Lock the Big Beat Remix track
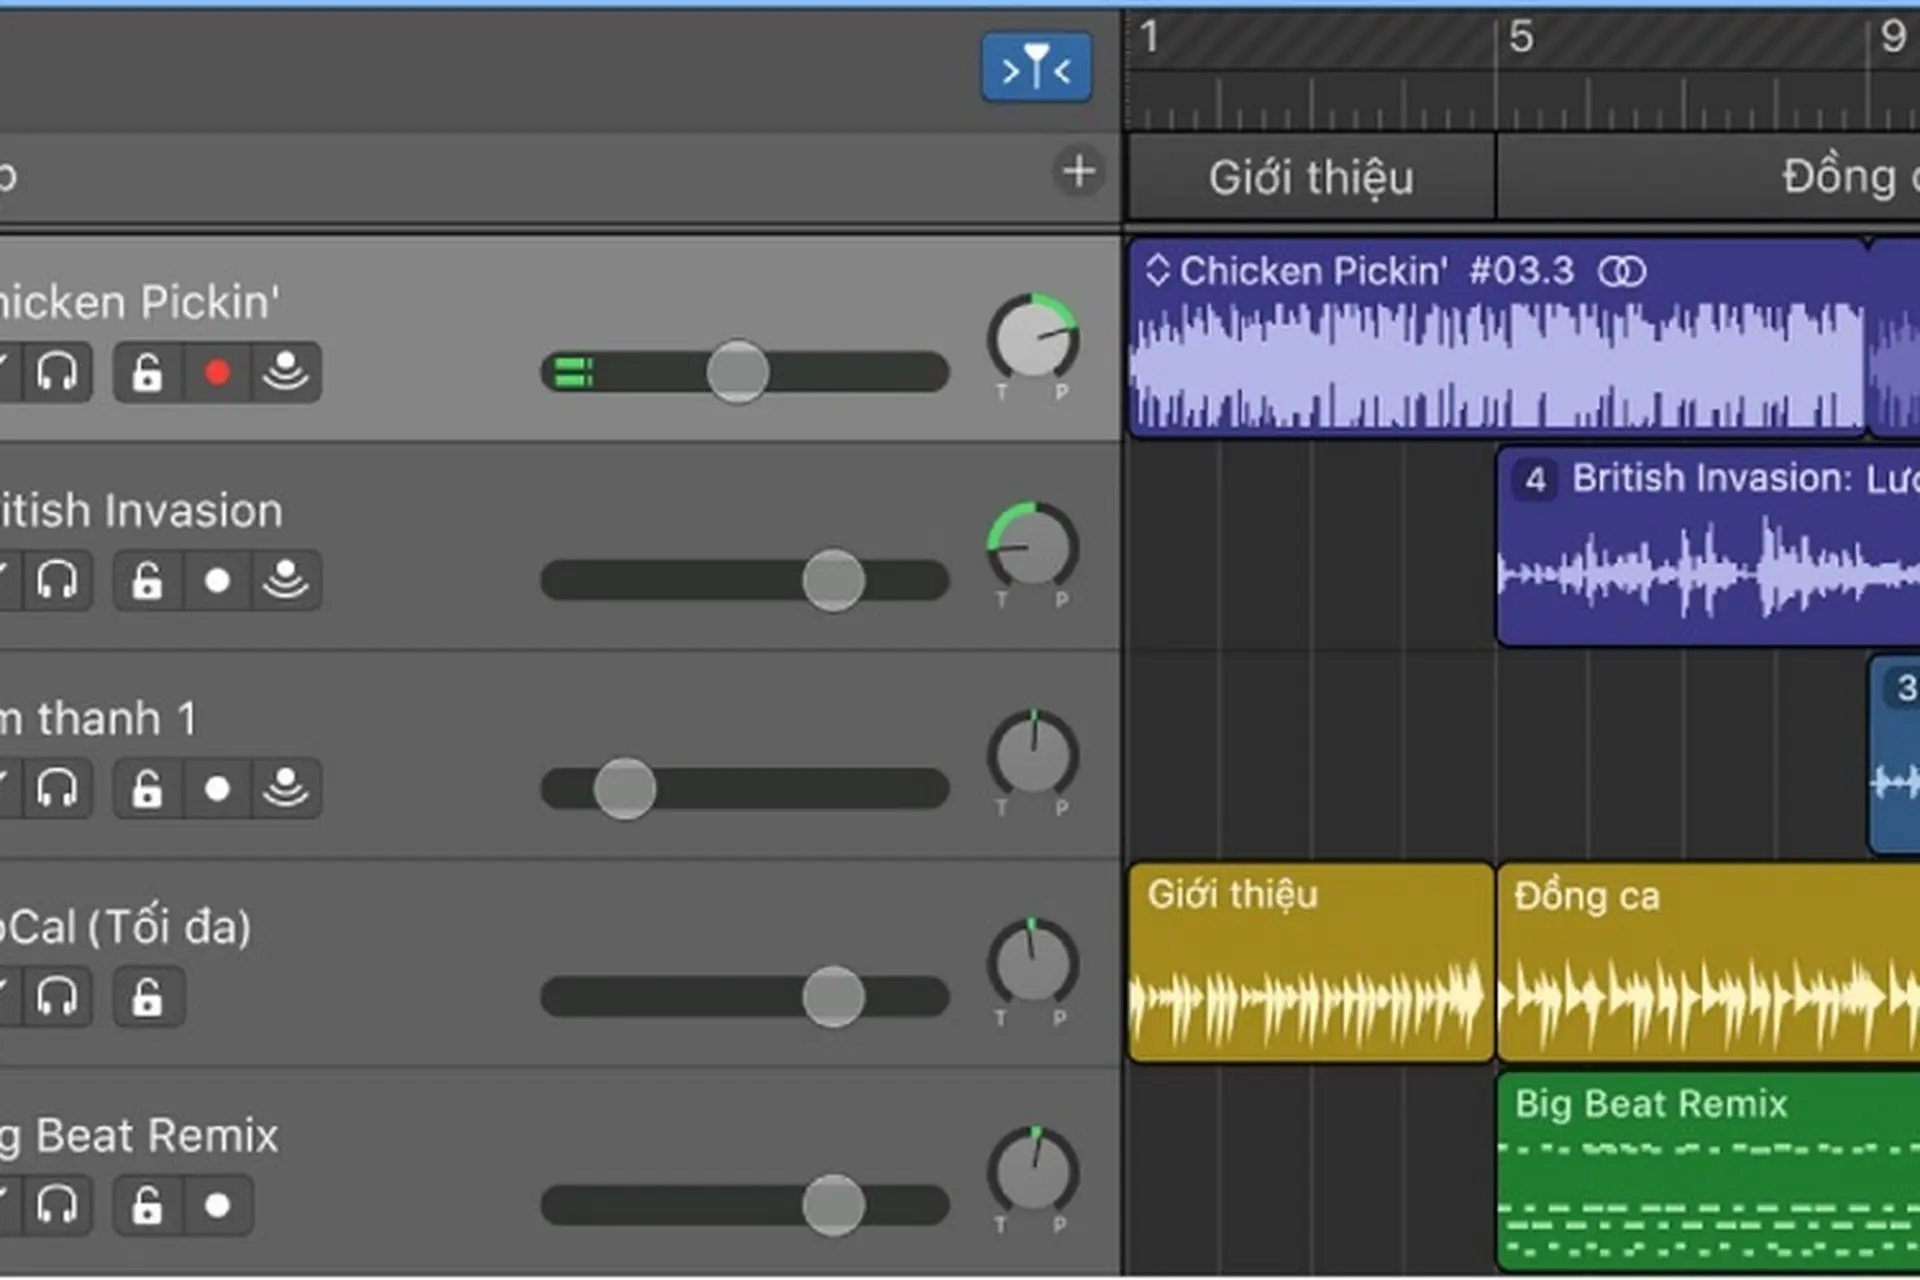1920x1280 pixels. [x=147, y=1204]
